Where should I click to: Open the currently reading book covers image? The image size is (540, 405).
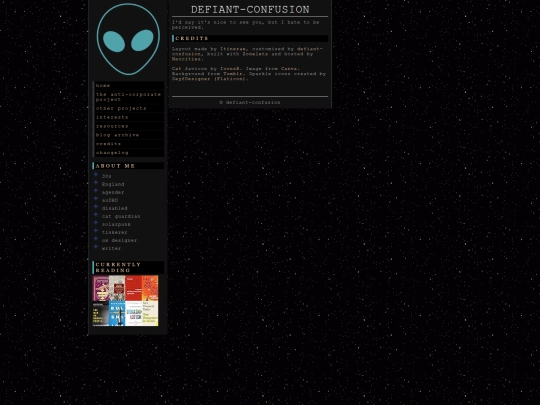pyautogui.click(x=125, y=301)
